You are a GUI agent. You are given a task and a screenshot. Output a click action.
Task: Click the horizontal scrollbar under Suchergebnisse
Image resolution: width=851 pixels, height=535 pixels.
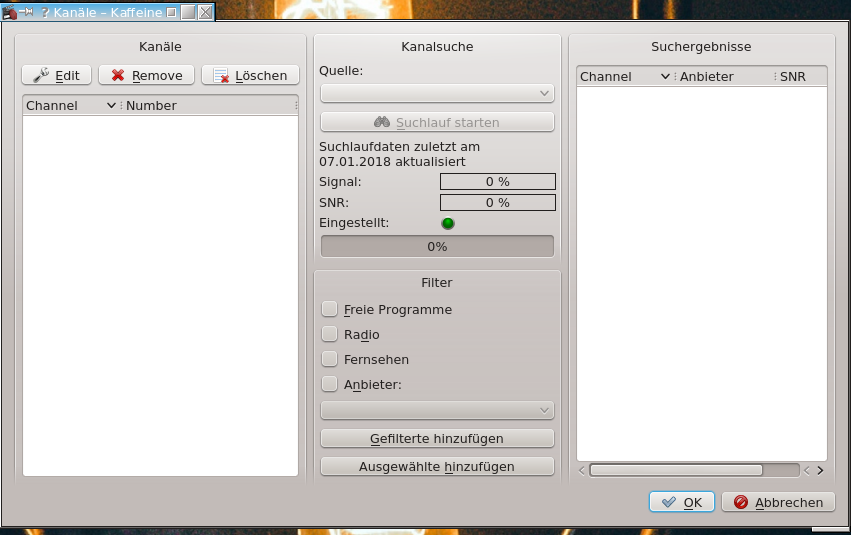click(x=676, y=470)
